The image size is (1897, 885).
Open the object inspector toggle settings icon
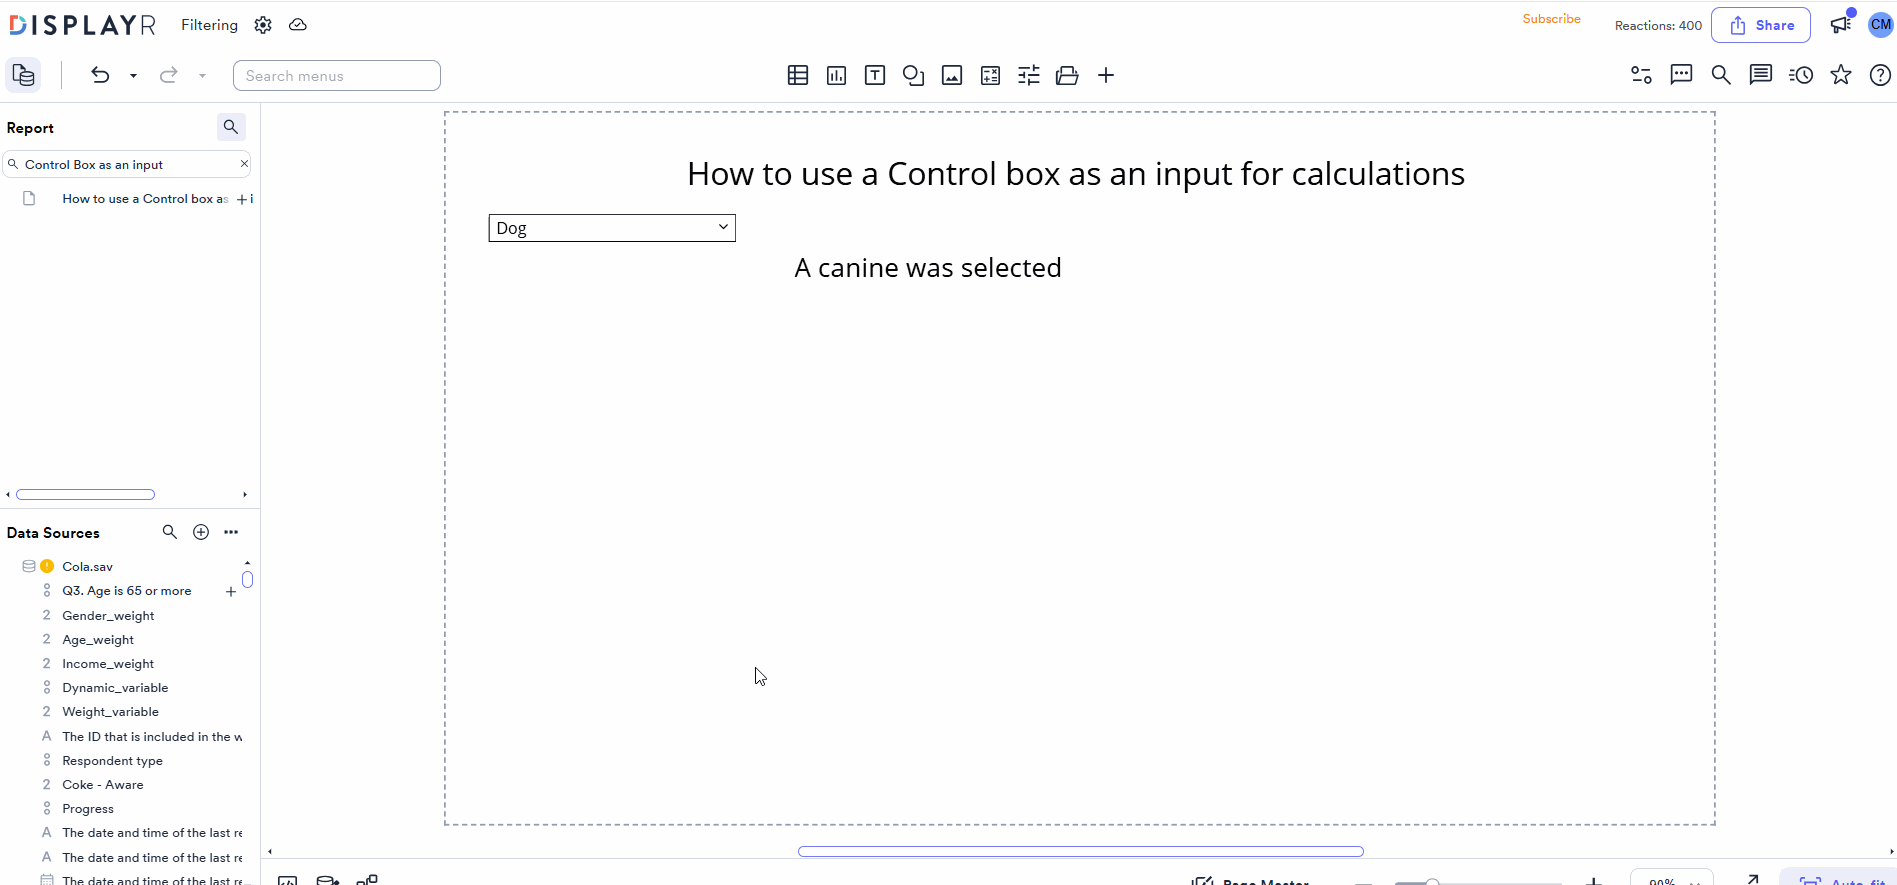[1641, 75]
